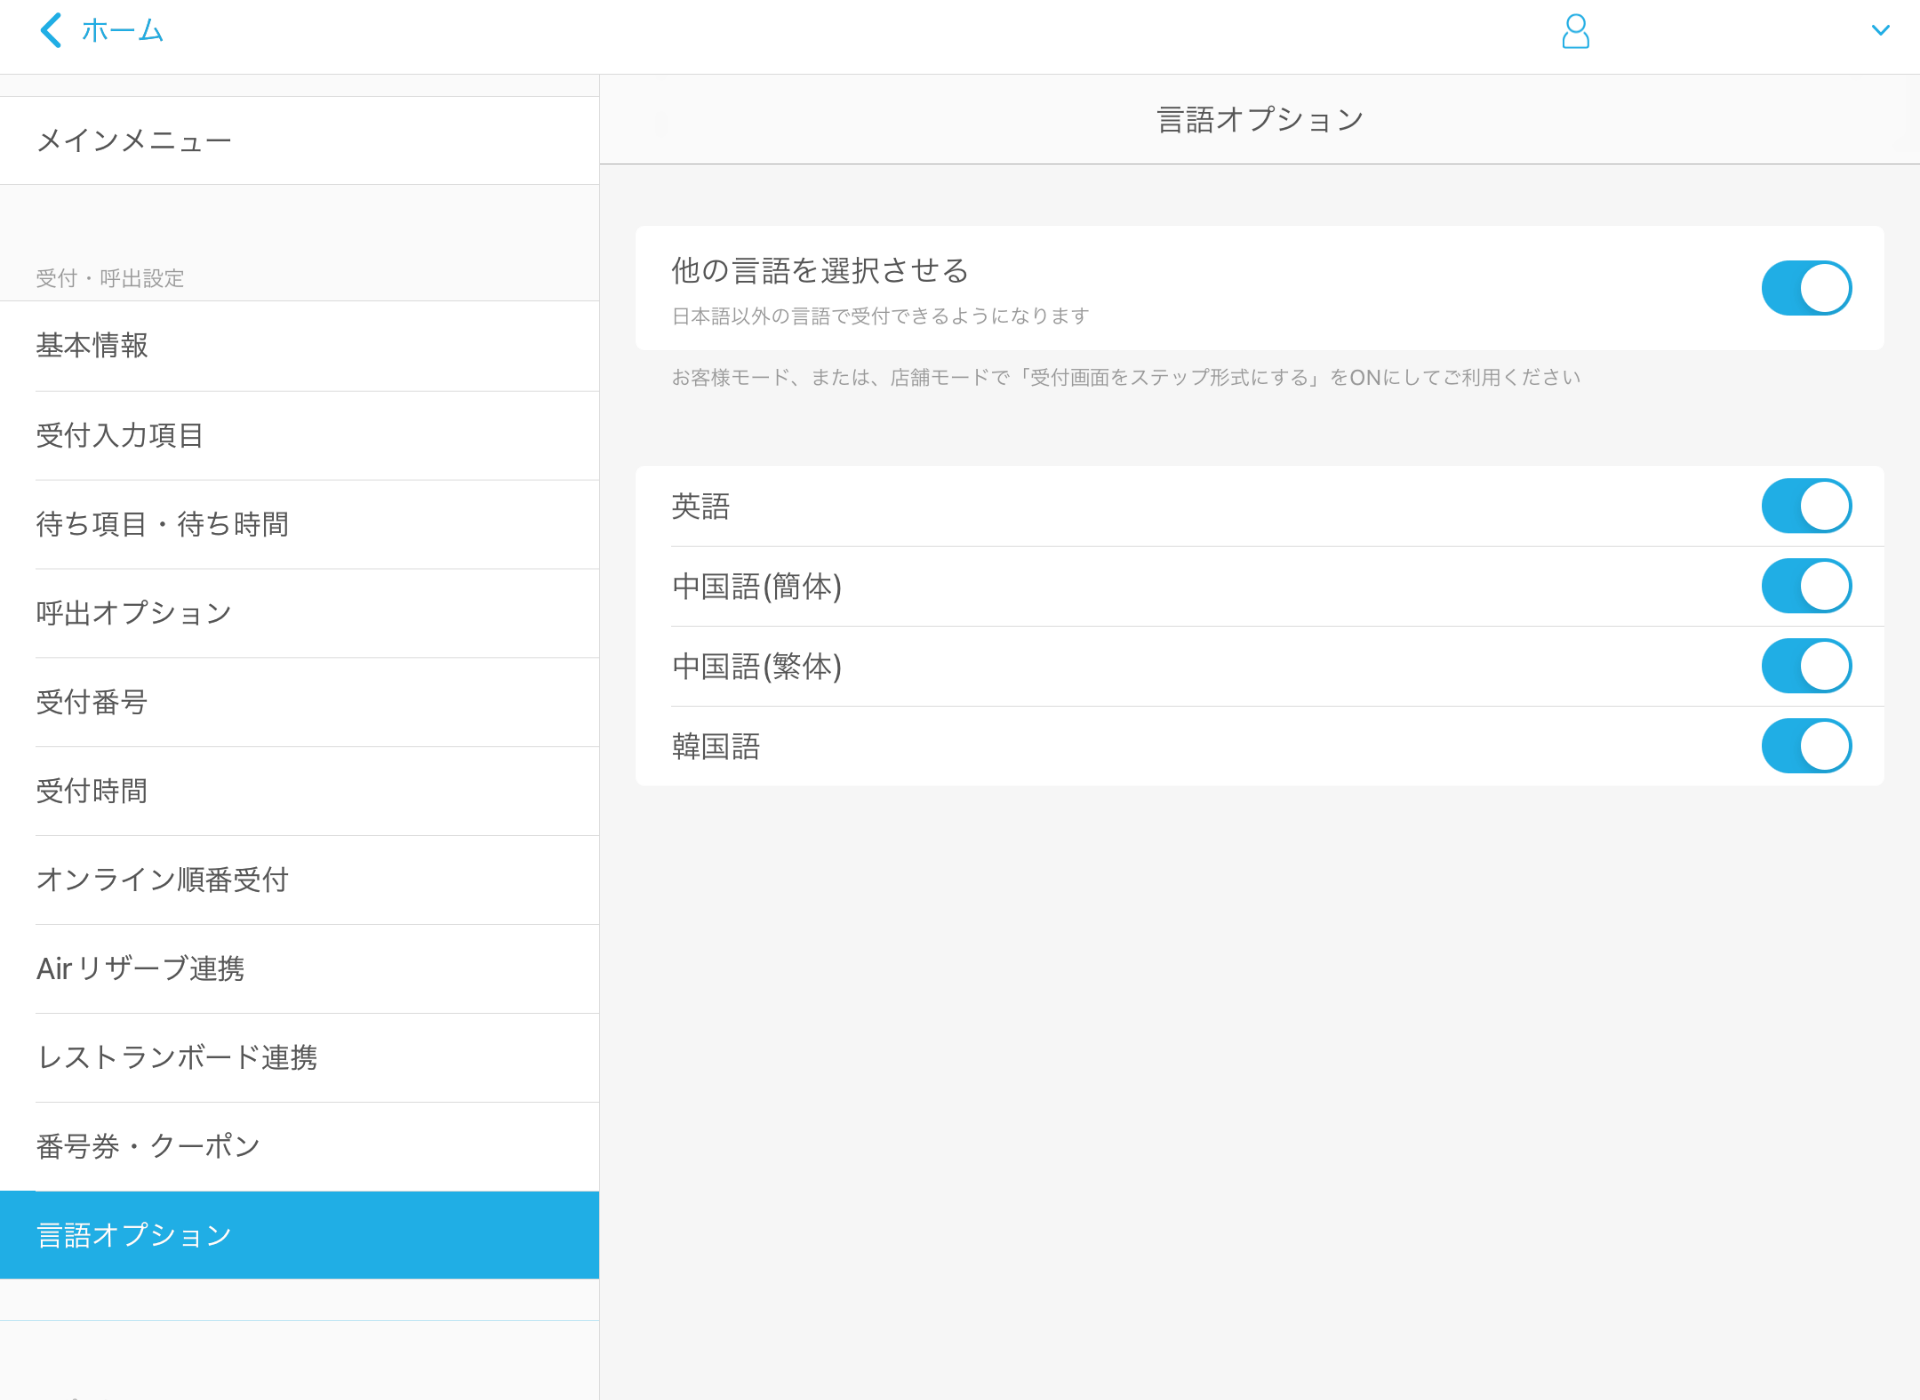The image size is (1920, 1400).
Task: Open メインメニュー
Action: pyautogui.click(x=133, y=140)
